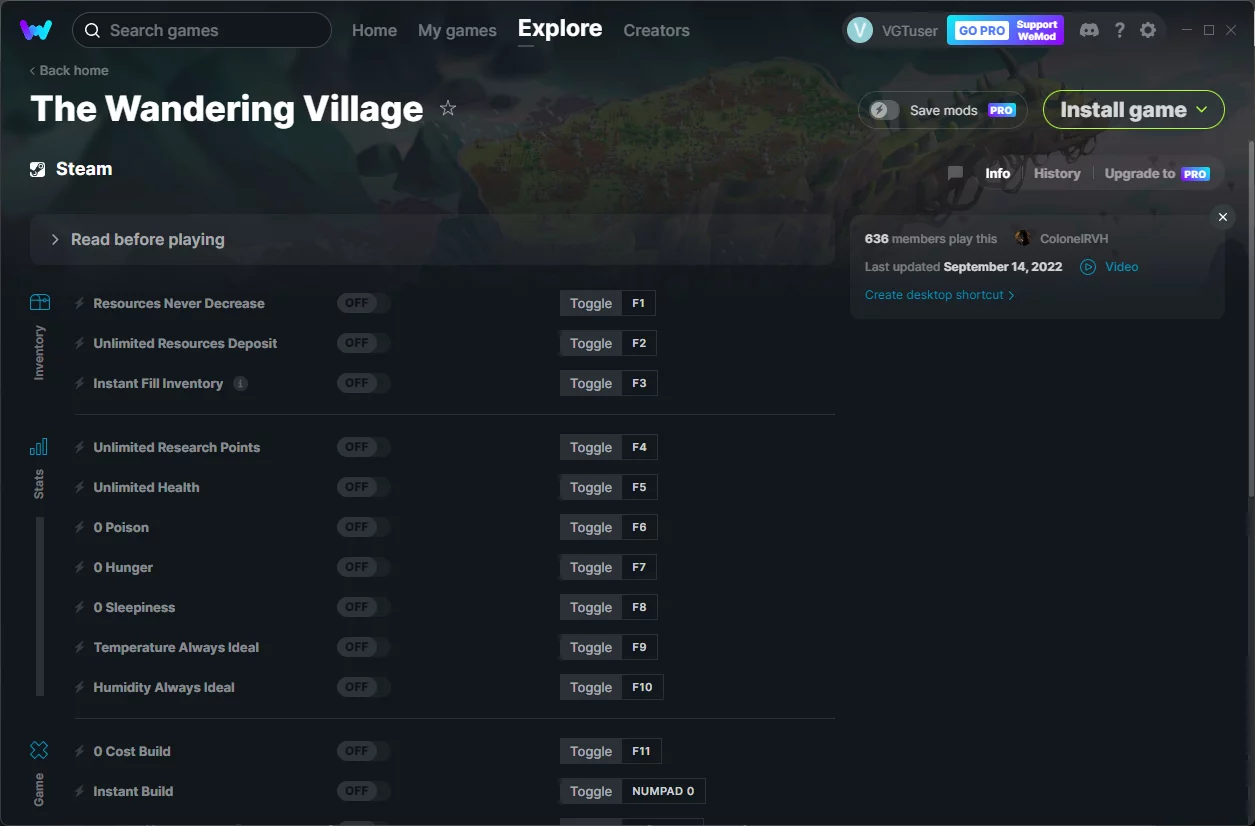The width and height of the screenshot is (1255, 826).
Task: Enable Unlimited Health switch
Action: pyautogui.click(x=363, y=487)
